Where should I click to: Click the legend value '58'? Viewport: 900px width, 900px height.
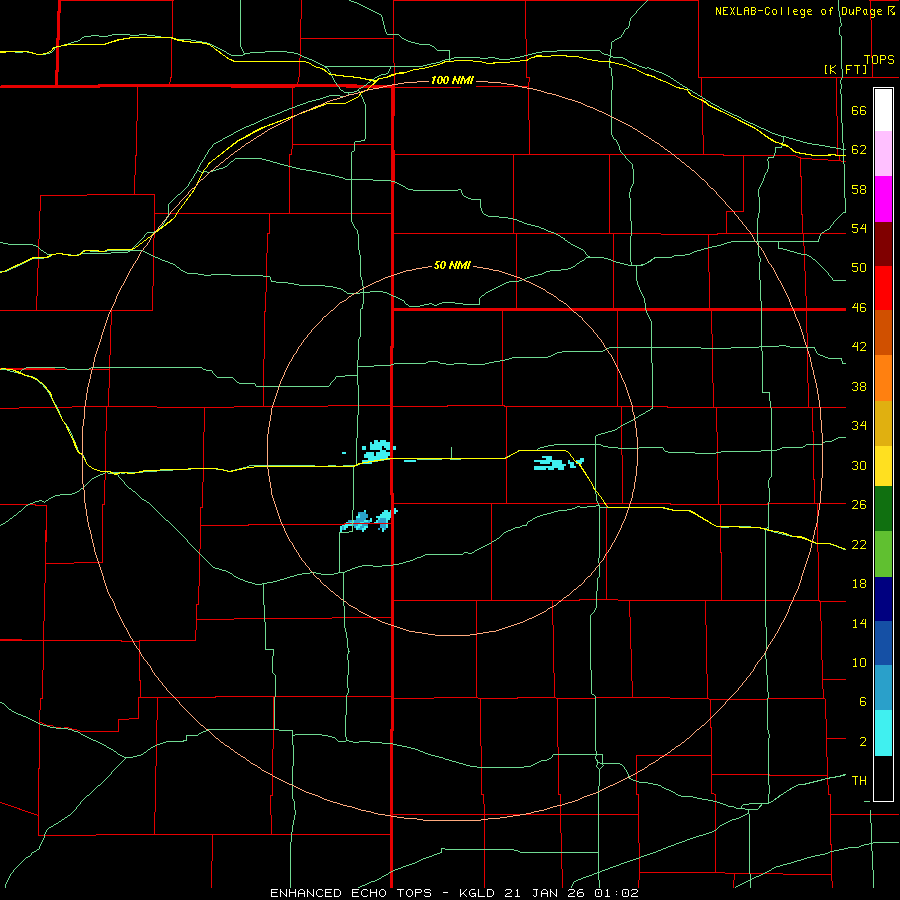[859, 189]
